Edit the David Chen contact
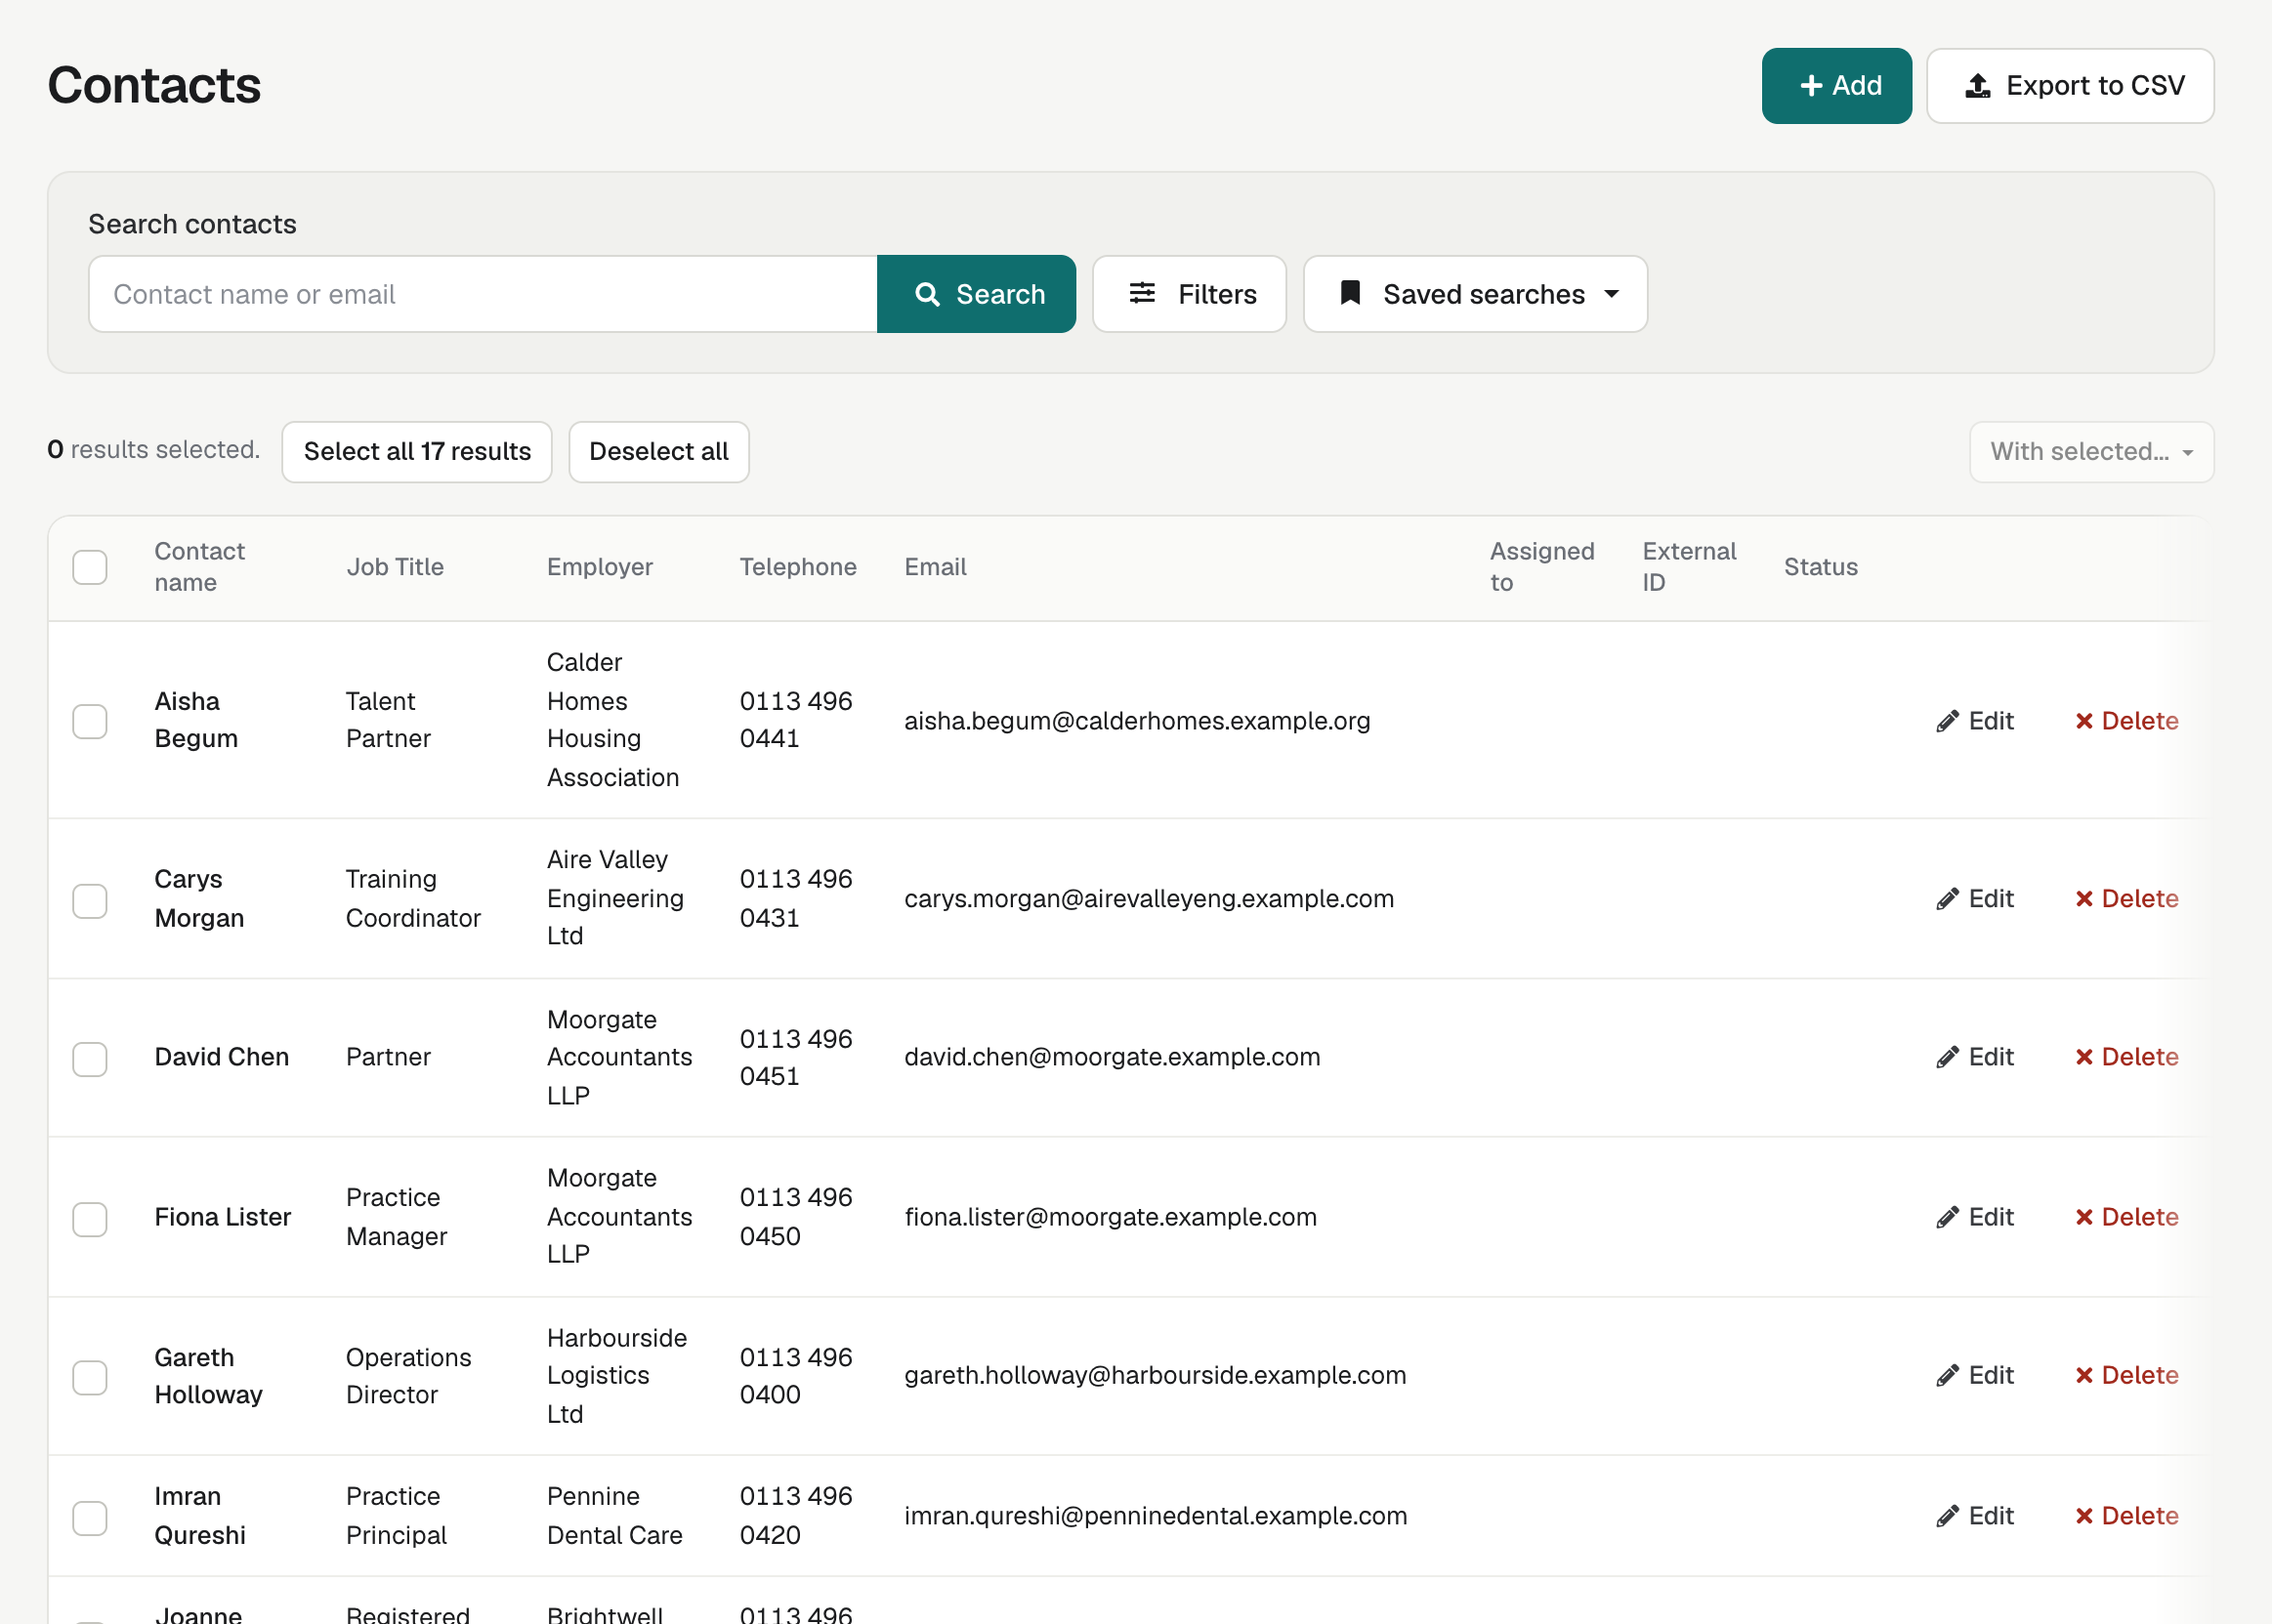The height and width of the screenshot is (1624, 2272). tap(1975, 1057)
